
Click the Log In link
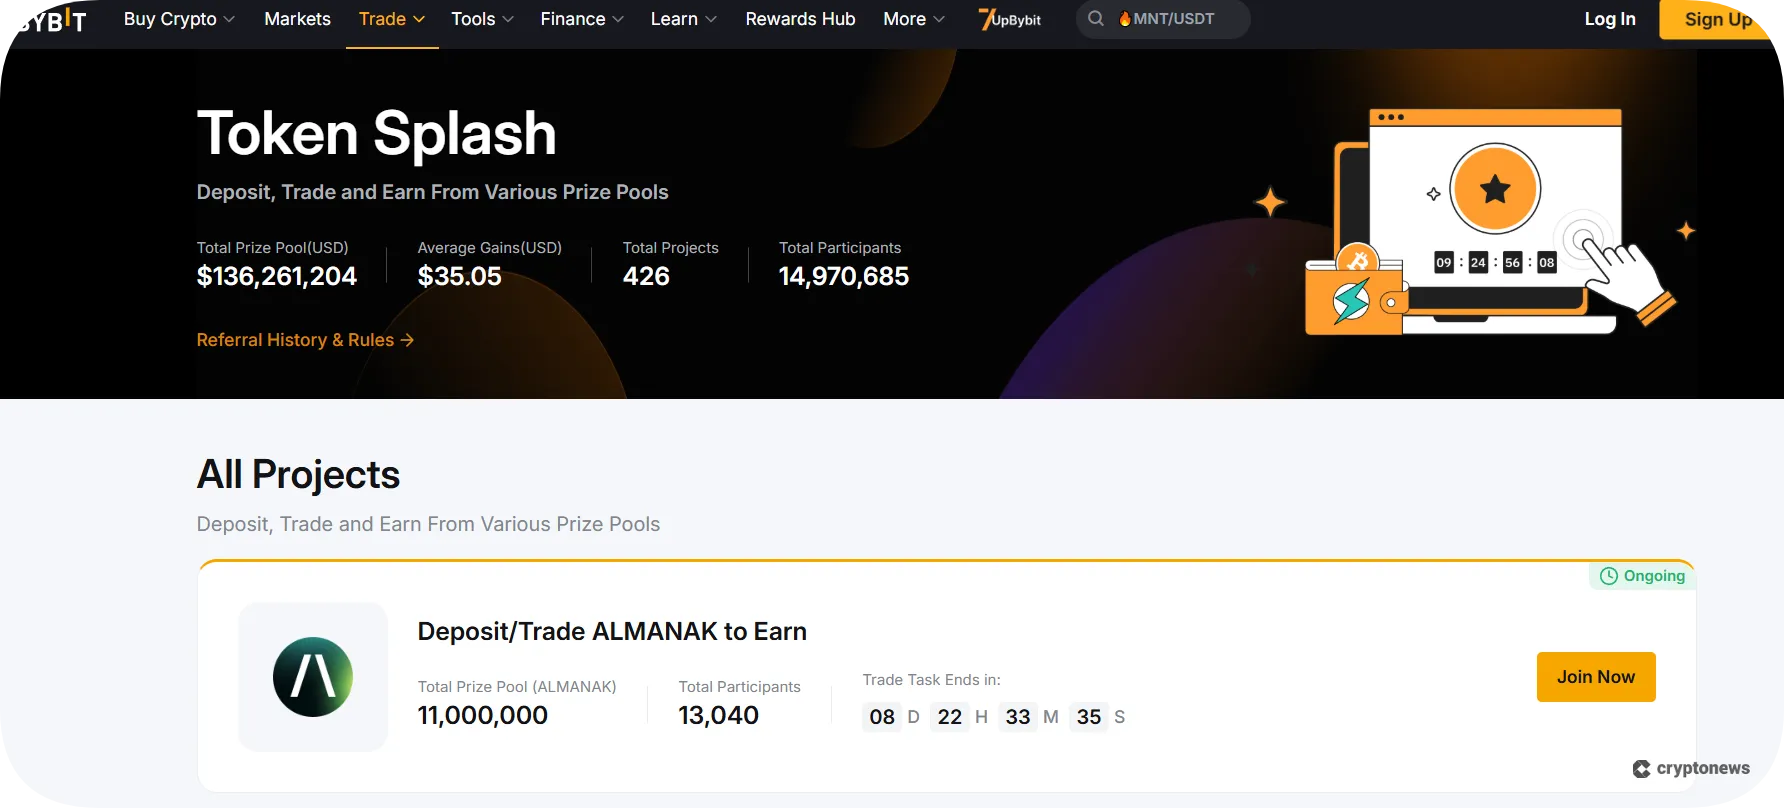click(x=1609, y=19)
